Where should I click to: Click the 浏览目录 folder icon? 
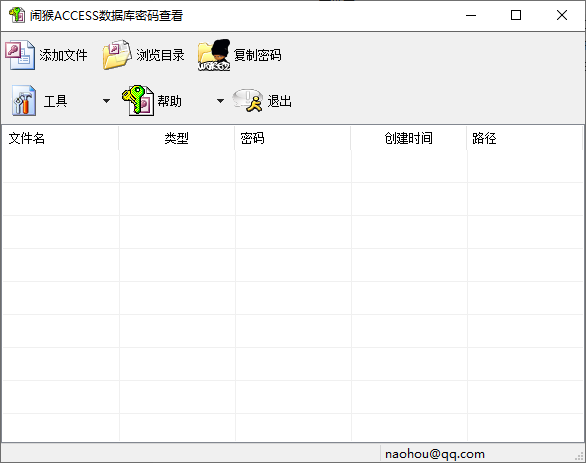click(x=117, y=55)
